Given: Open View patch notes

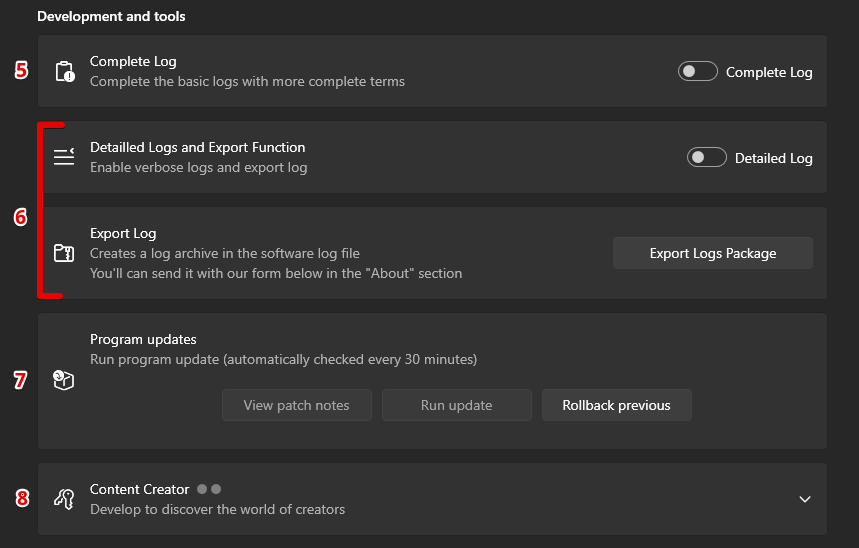Looking at the screenshot, I should coord(297,405).
